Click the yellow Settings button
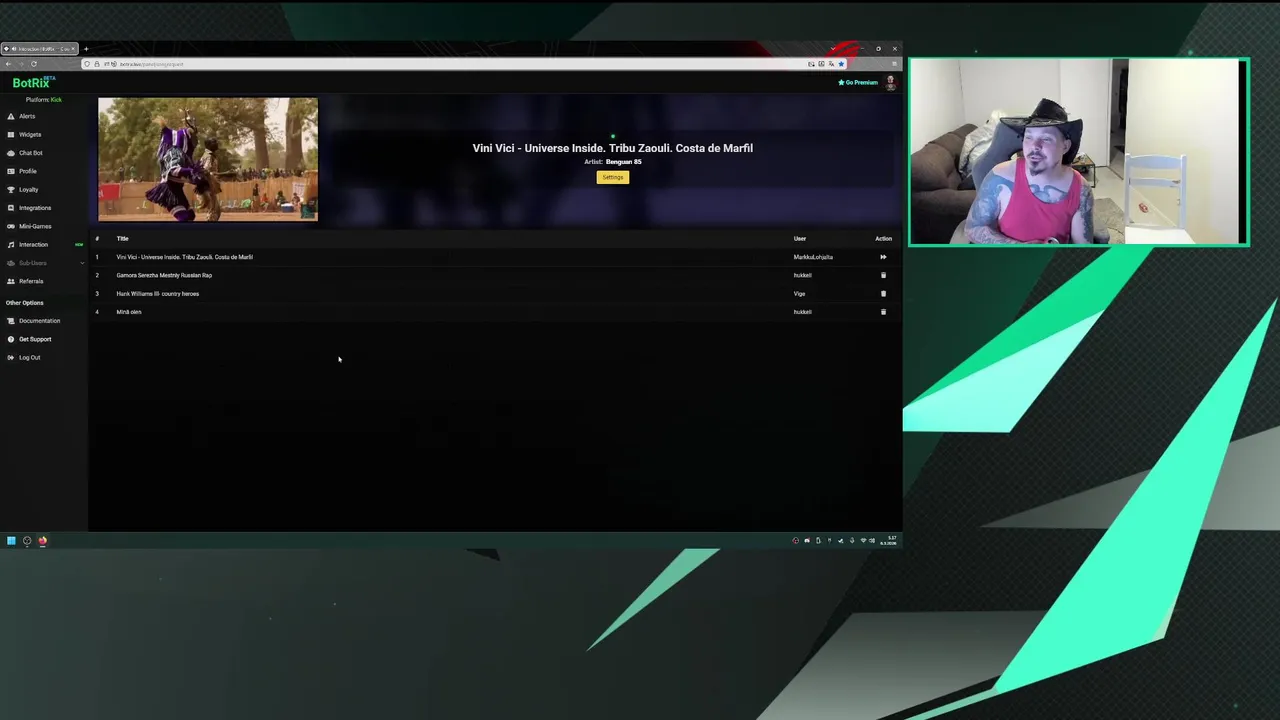1280x720 pixels. (x=613, y=177)
